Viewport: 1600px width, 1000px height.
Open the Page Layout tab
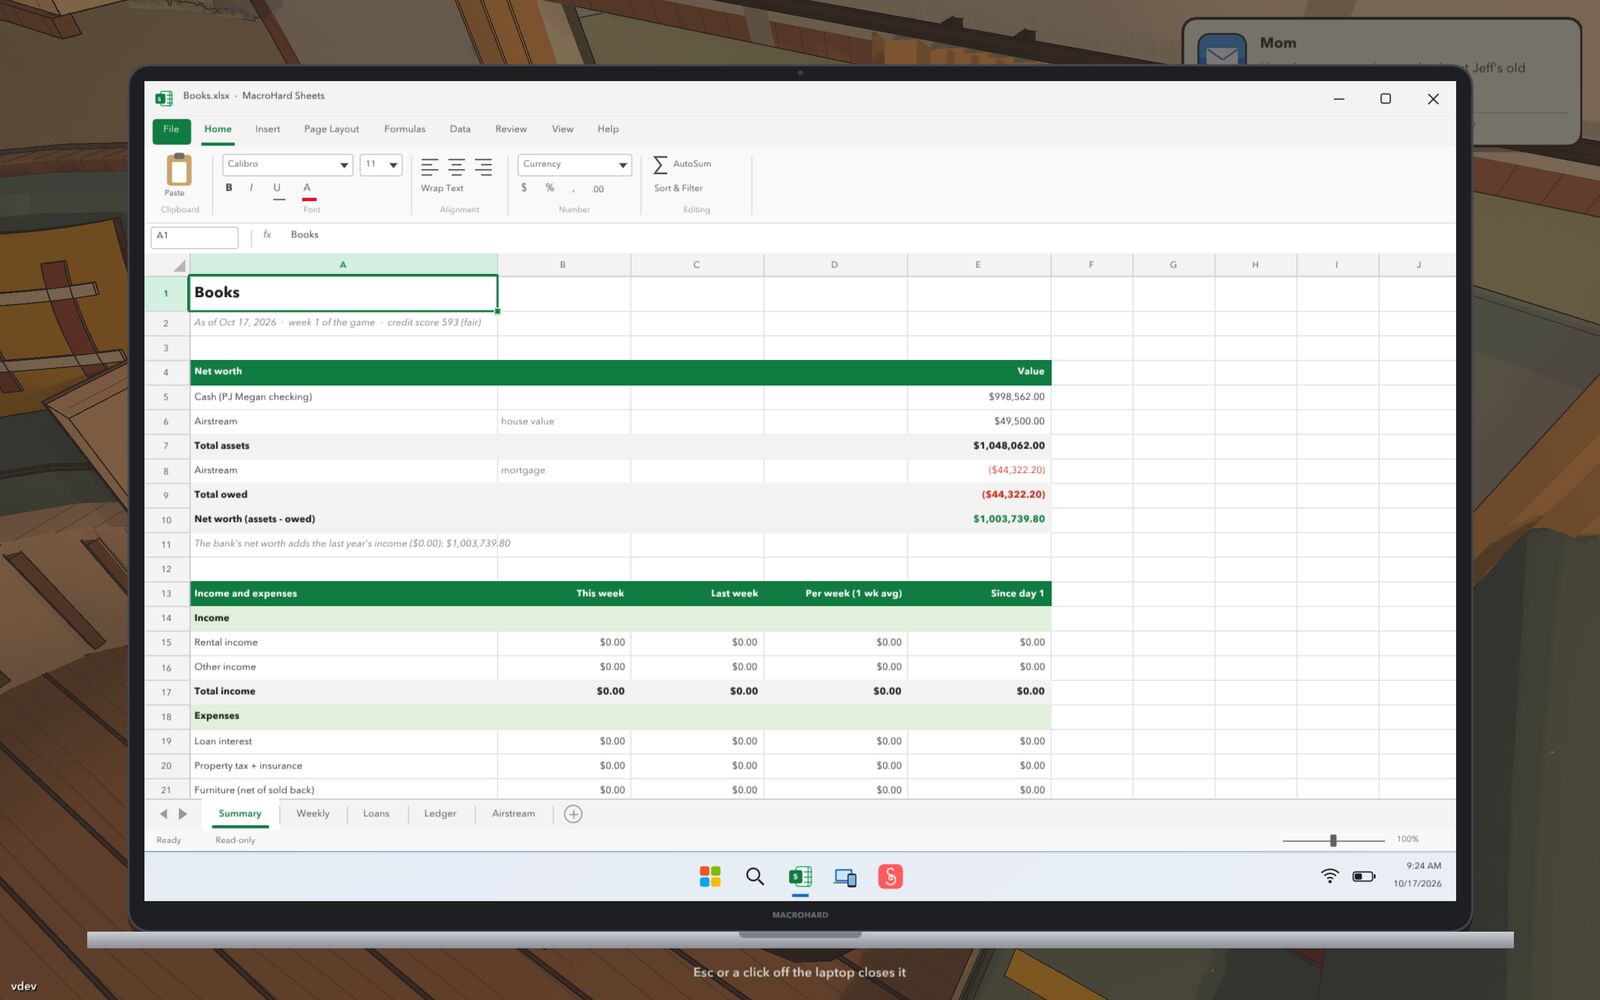coord(331,129)
